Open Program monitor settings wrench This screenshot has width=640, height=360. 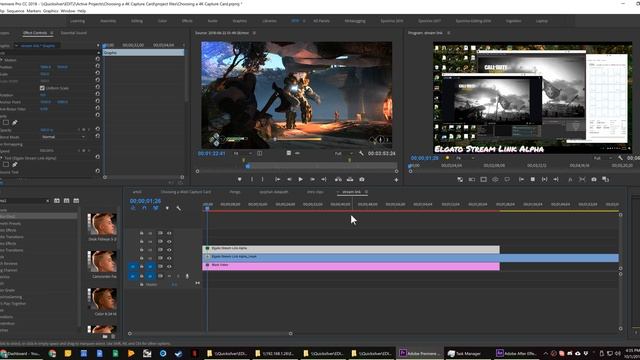(620, 158)
